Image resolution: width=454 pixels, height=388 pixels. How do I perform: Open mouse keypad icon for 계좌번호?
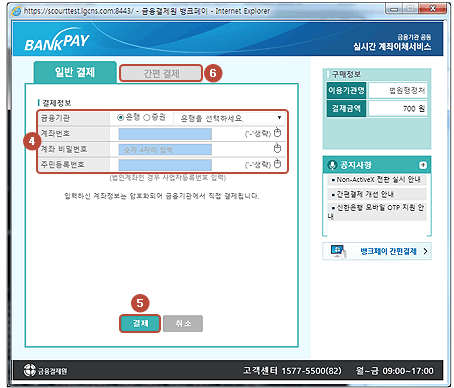277,133
